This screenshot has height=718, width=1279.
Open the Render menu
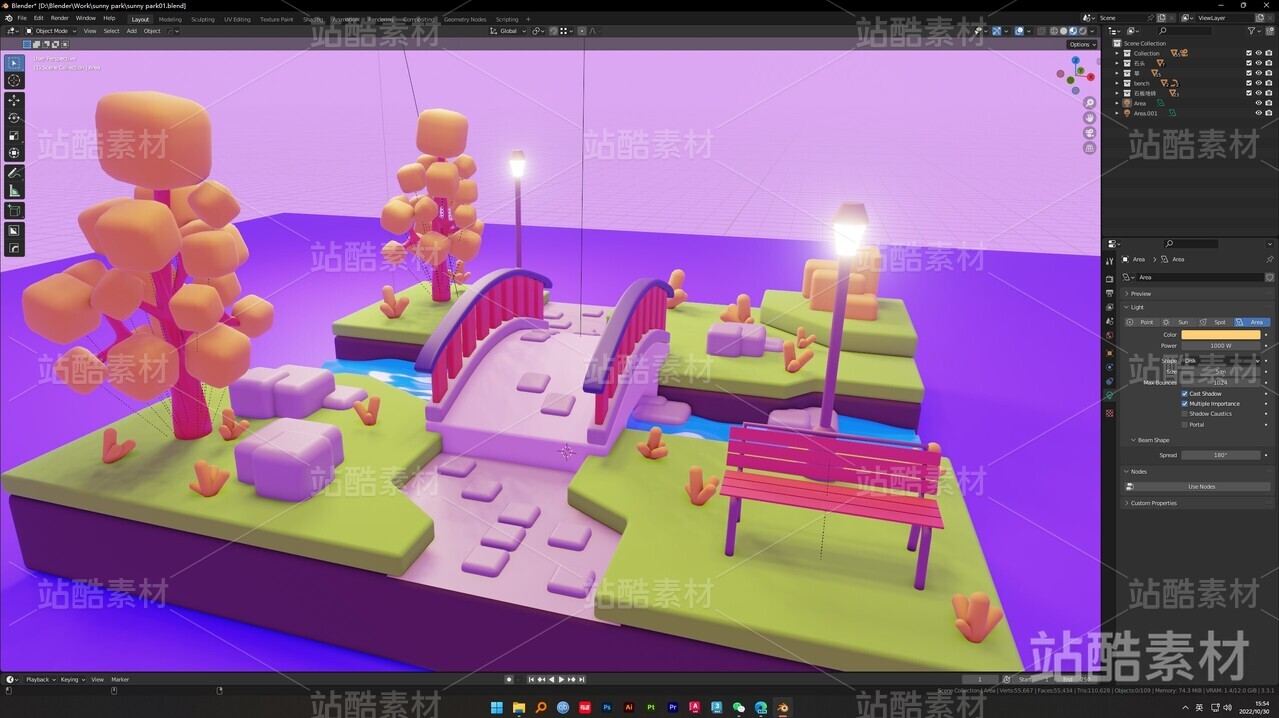(x=60, y=18)
